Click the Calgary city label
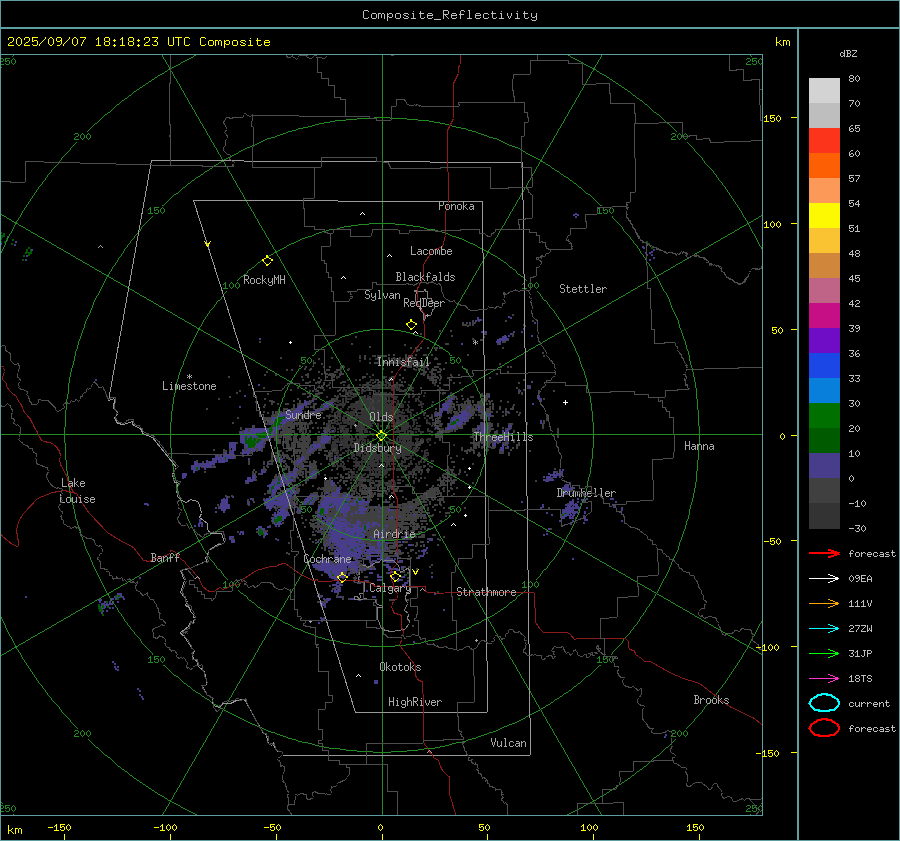The width and height of the screenshot is (900, 841). click(x=390, y=588)
